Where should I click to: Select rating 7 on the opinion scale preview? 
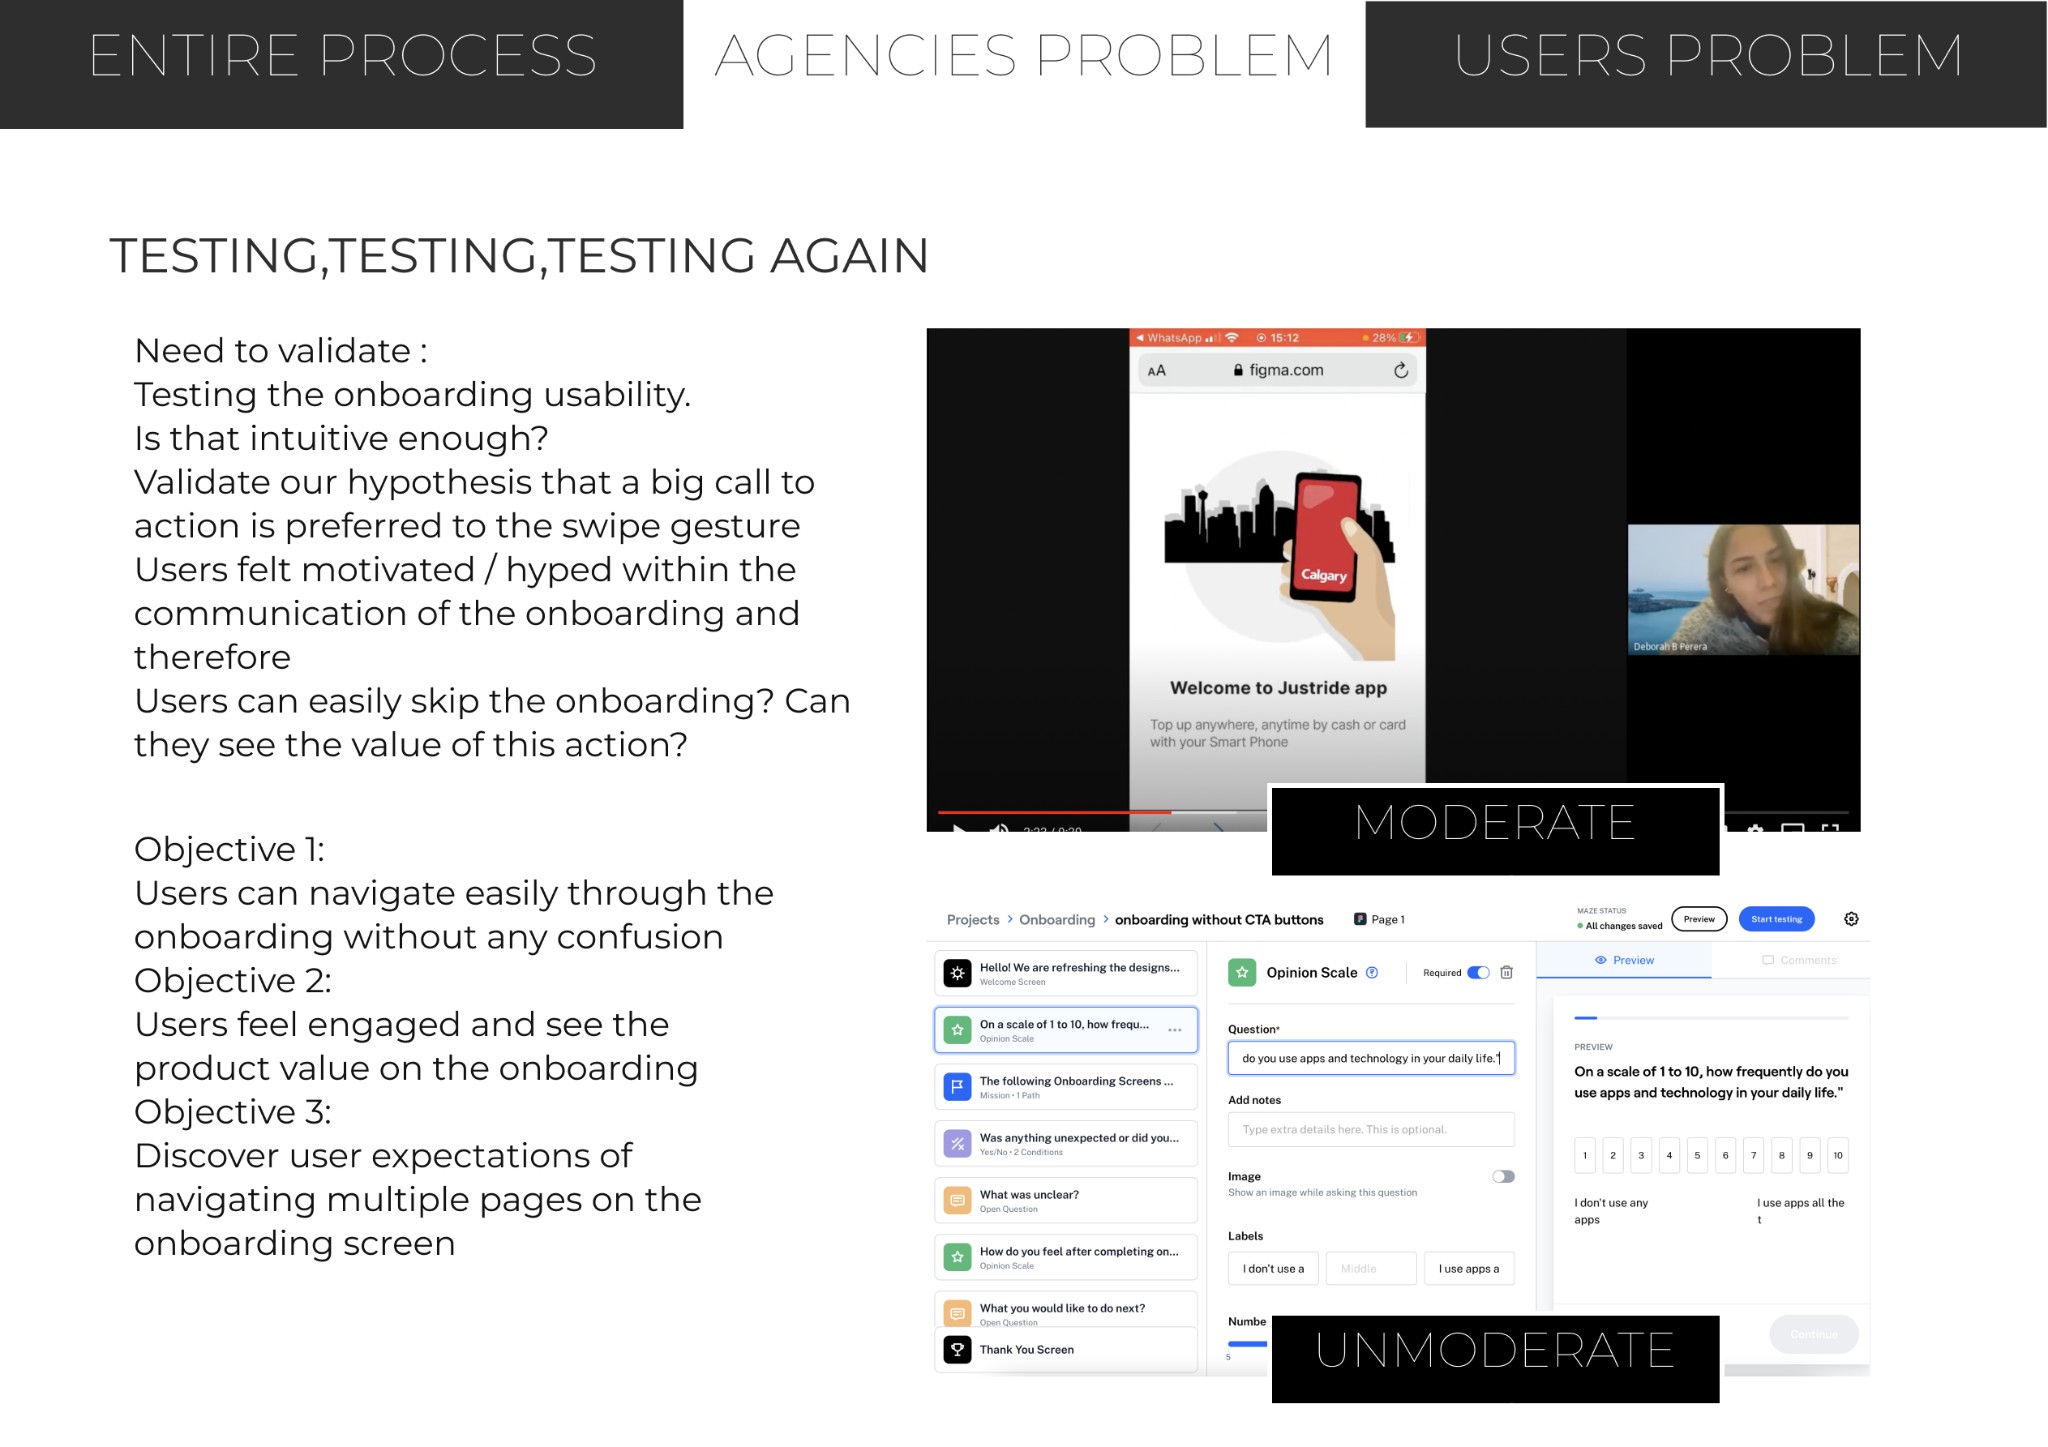tap(1753, 1155)
